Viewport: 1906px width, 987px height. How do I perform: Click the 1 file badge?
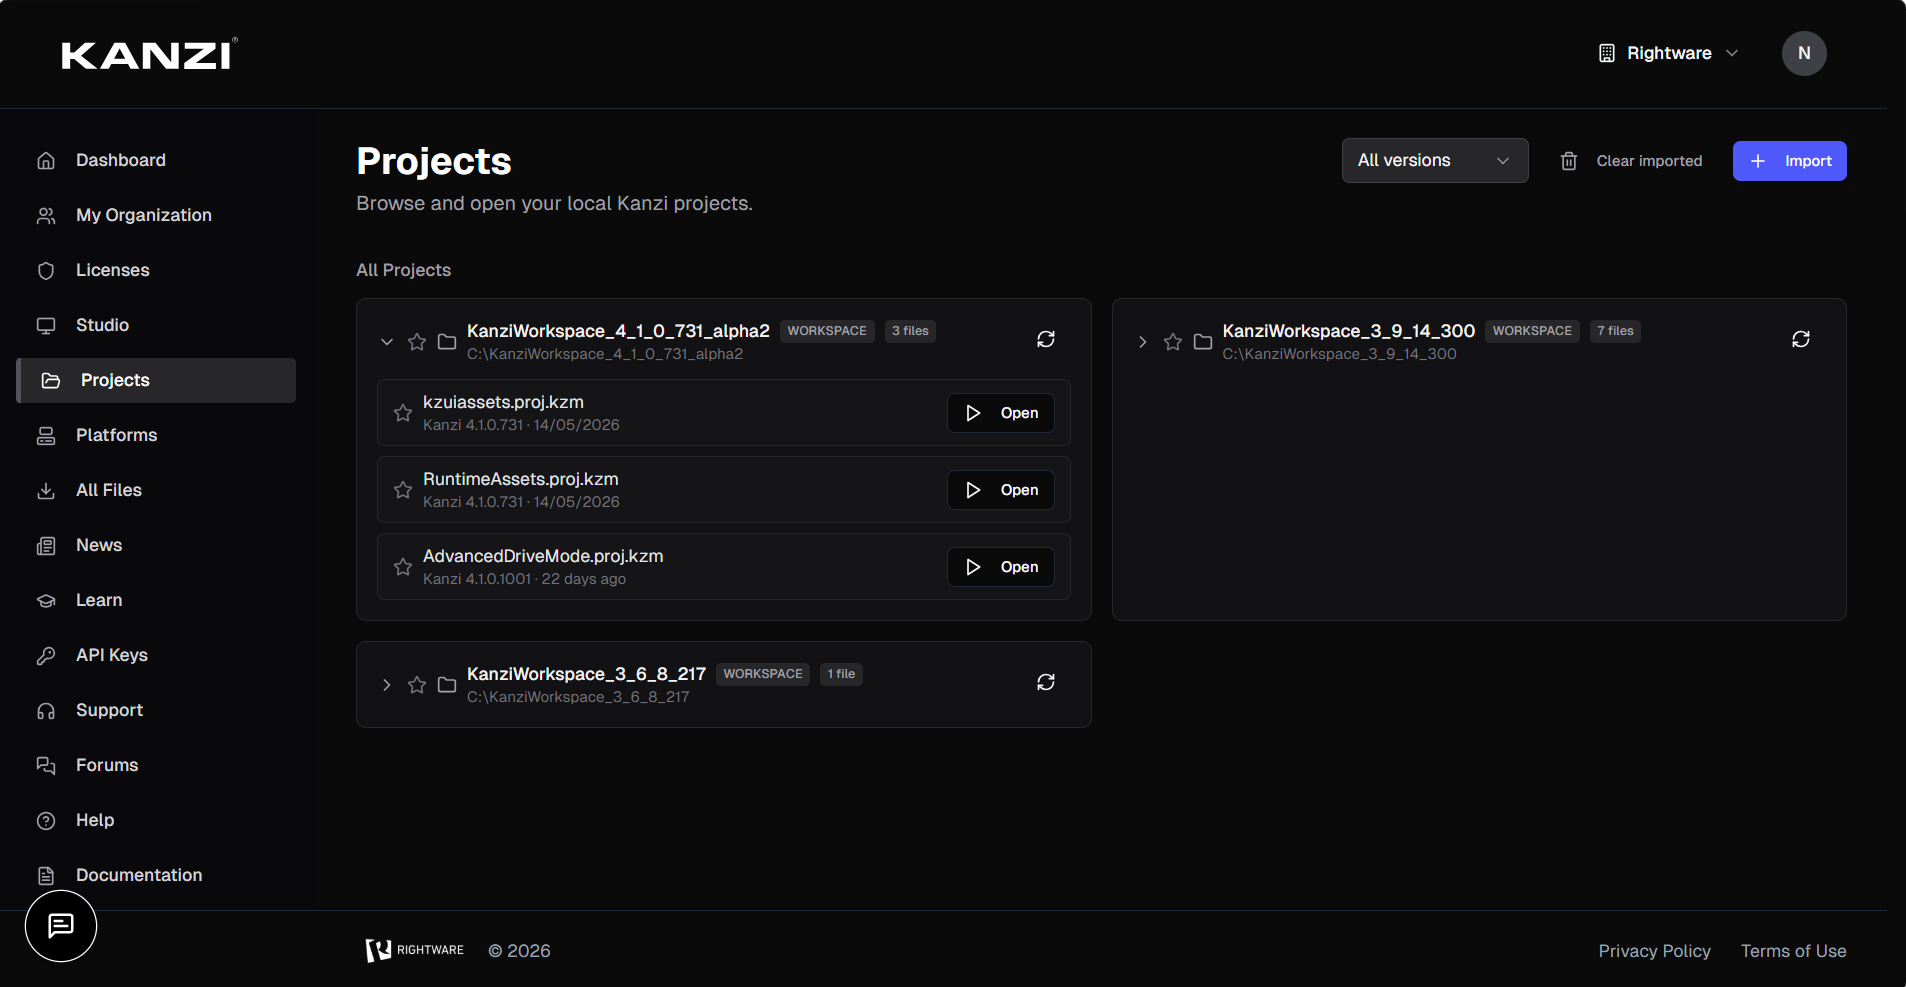click(x=841, y=674)
